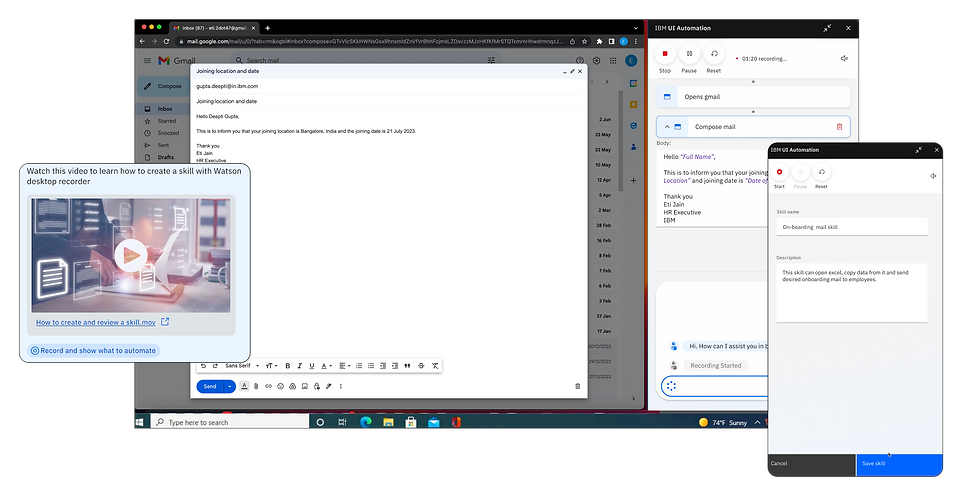
Task: Shrink the large IBM UI Automation panel
Action: 827,28
